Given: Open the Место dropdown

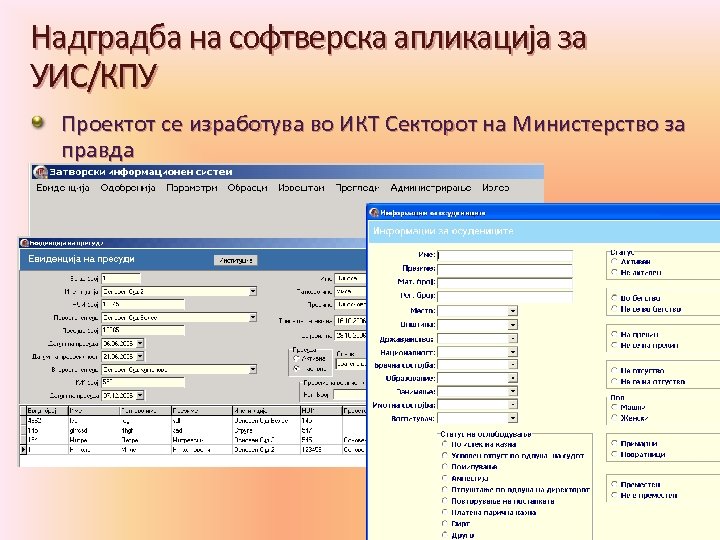Looking at the screenshot, I should coord(512,311).
